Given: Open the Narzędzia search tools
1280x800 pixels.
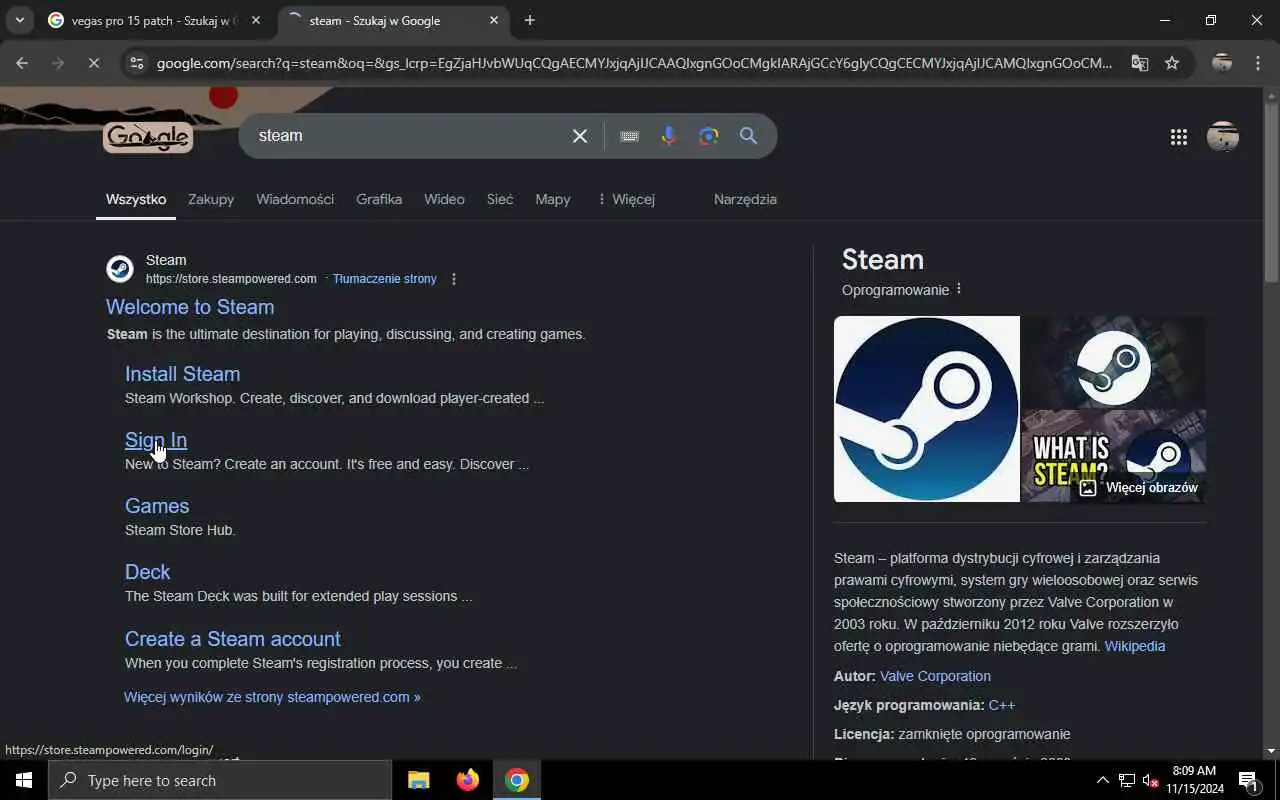Looking at the screenshot, I should pyautogui.click(x=745, y=199).
